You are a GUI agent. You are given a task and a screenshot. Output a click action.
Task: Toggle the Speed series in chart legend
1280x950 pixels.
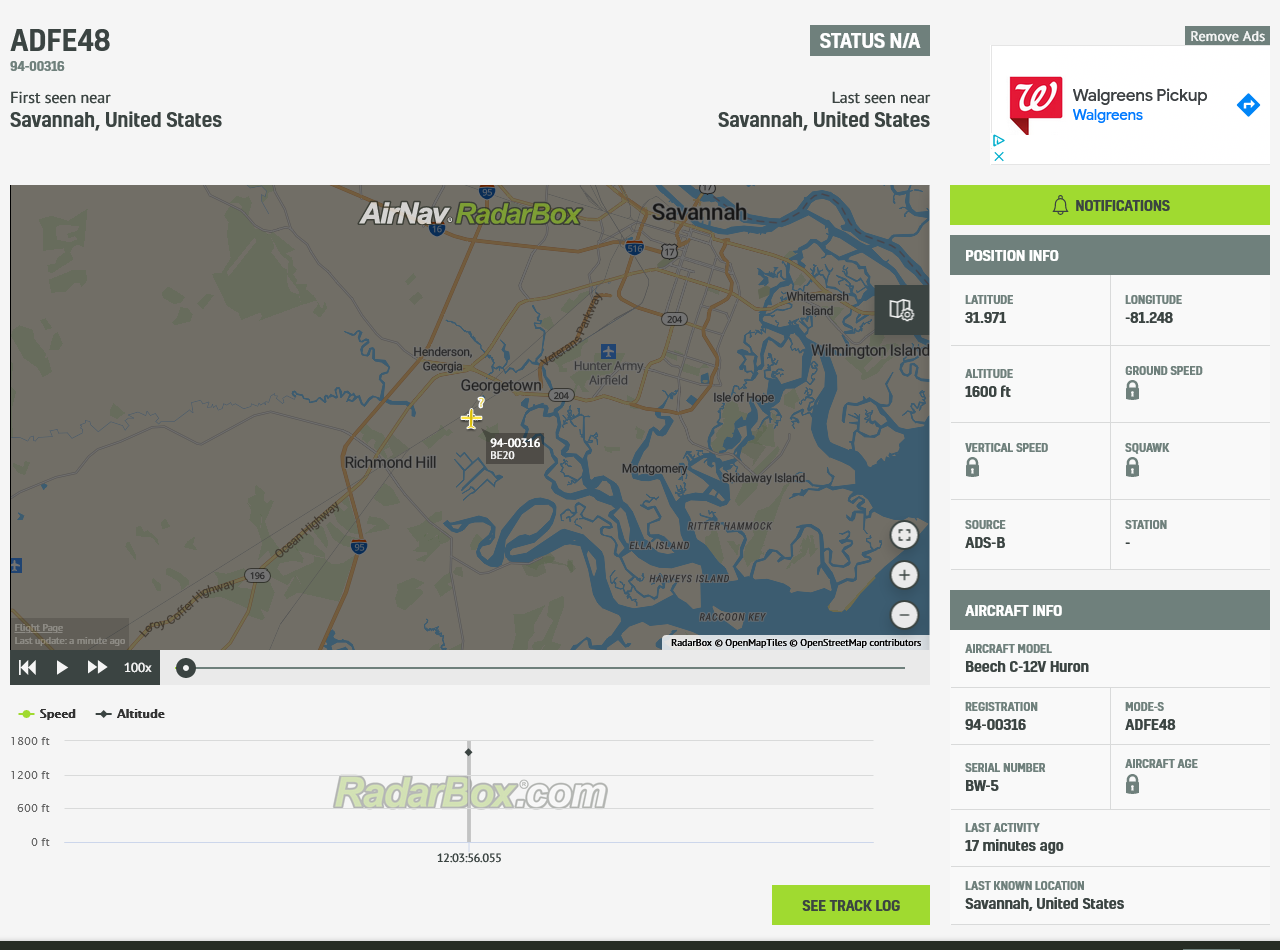click(x=47, y=713)
